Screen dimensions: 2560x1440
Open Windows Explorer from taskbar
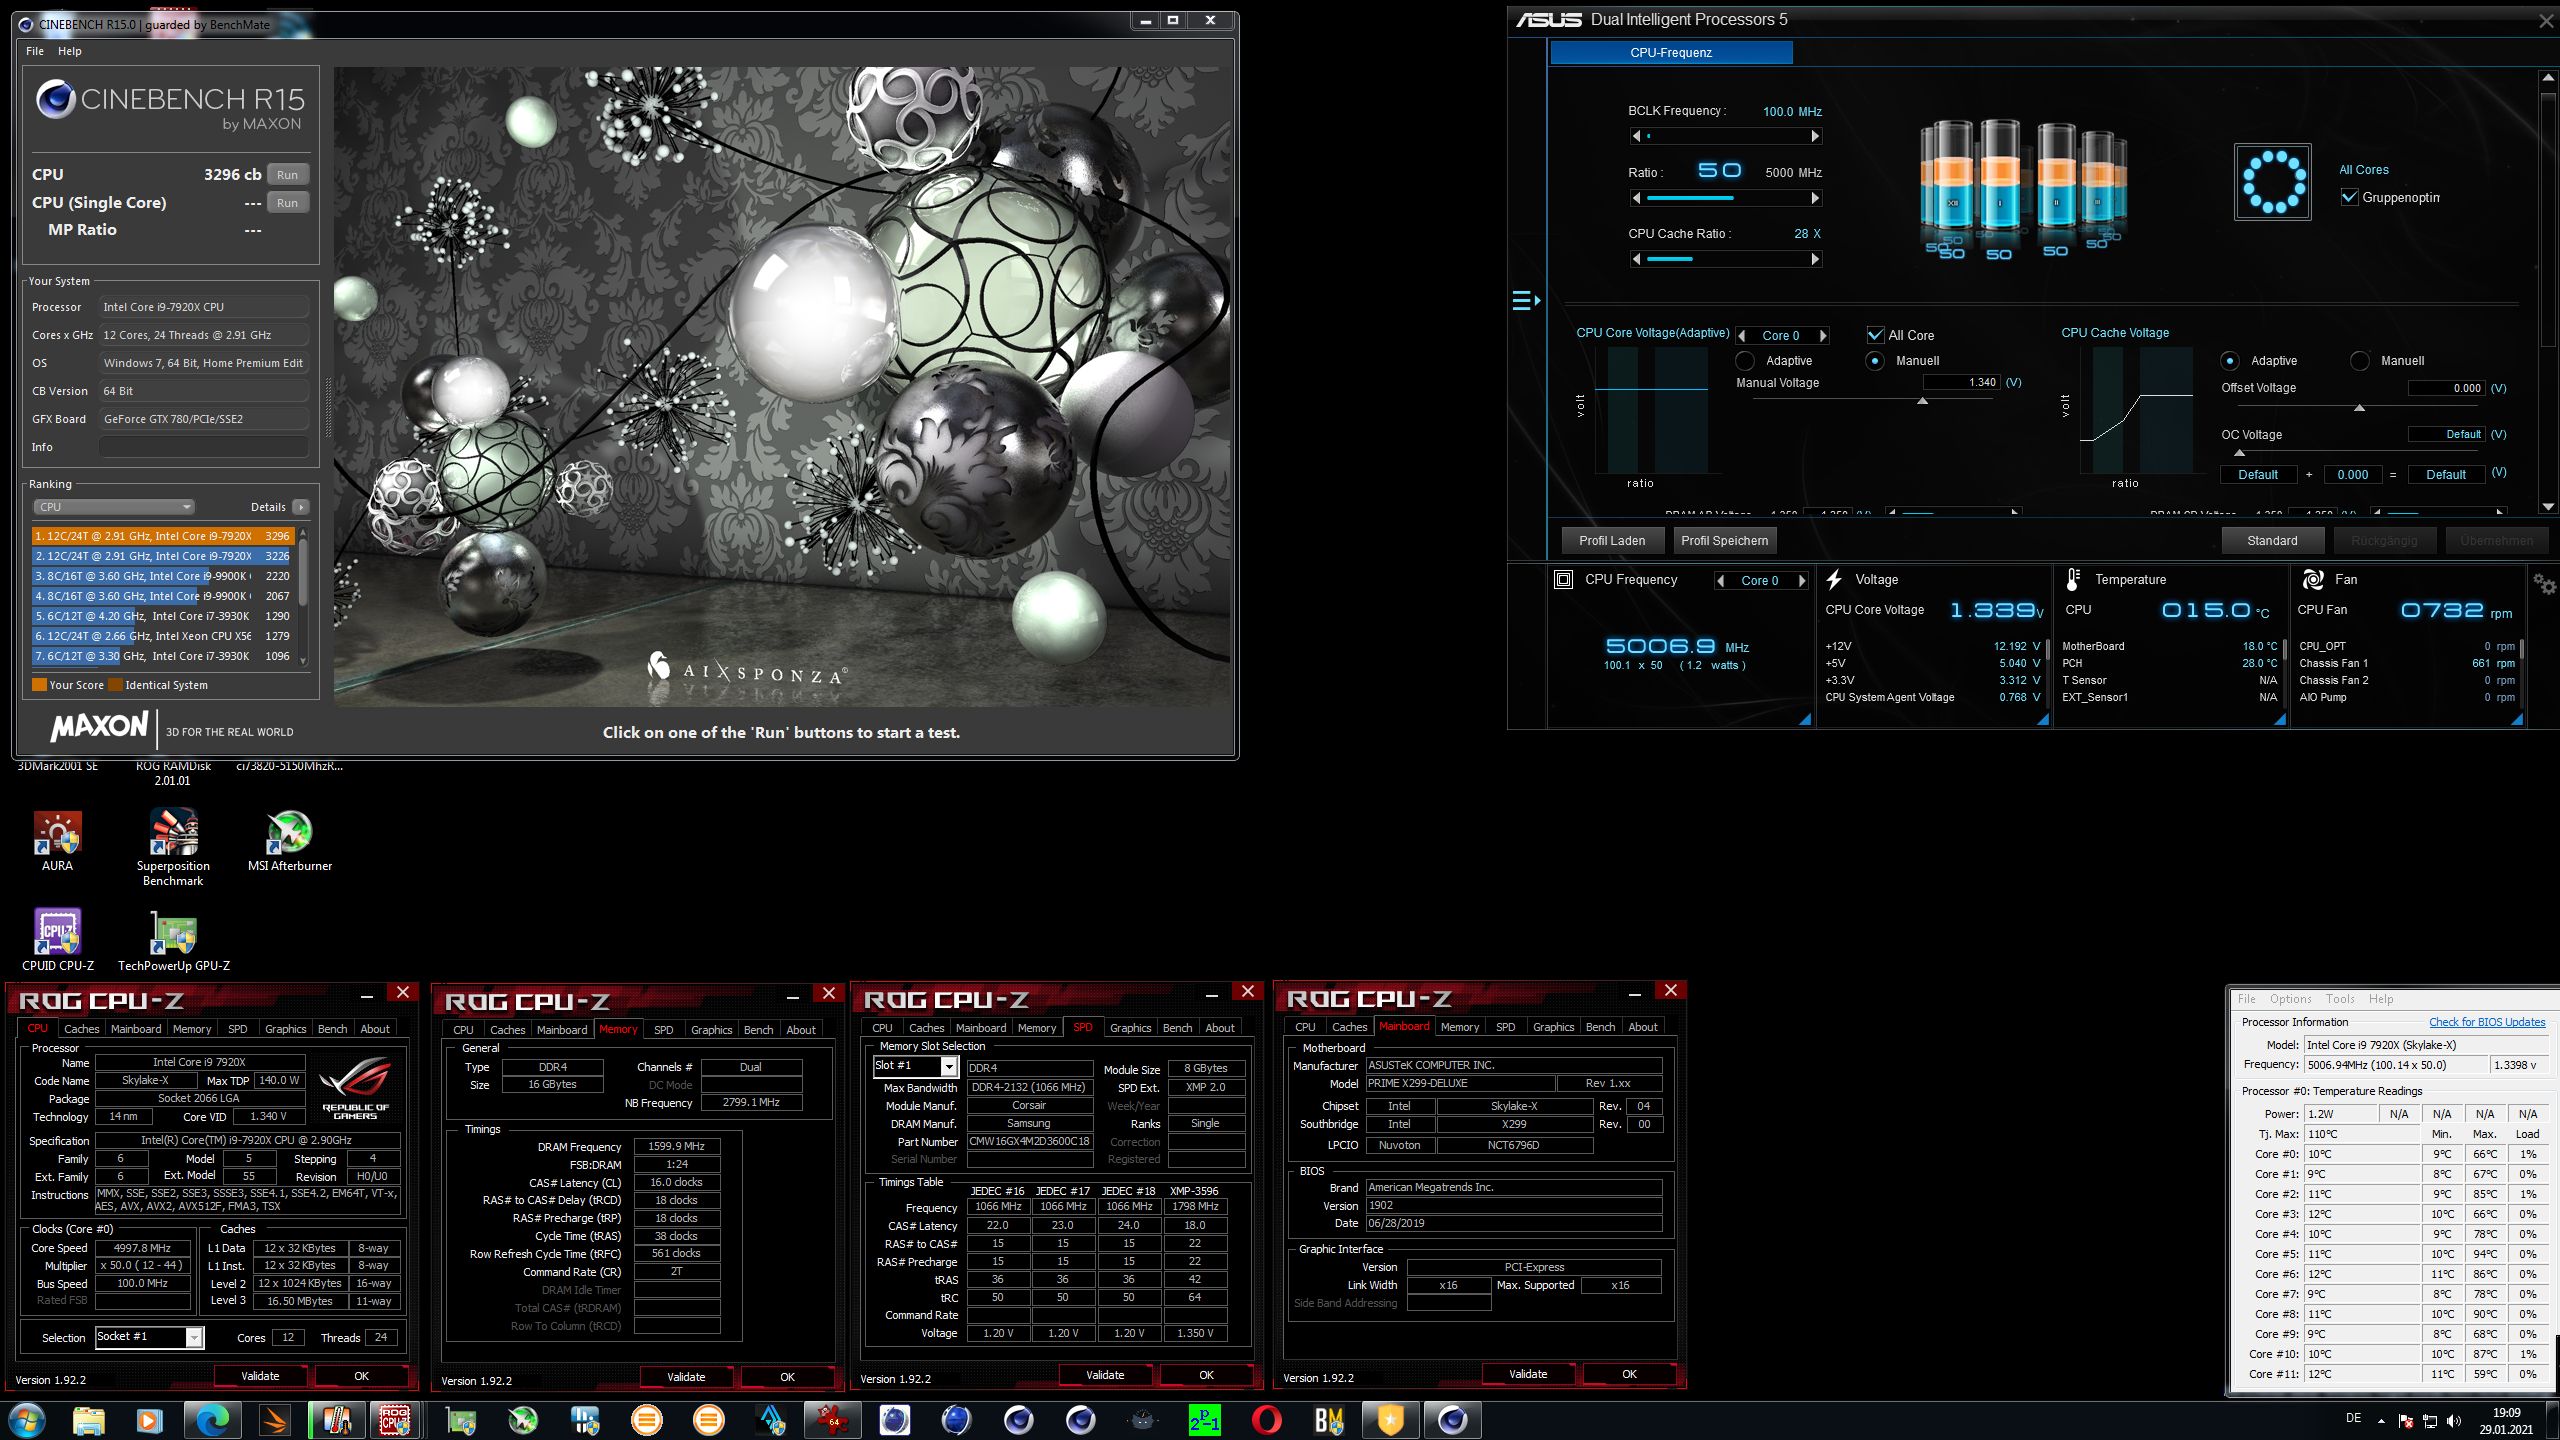click(x=88, y=1419)
